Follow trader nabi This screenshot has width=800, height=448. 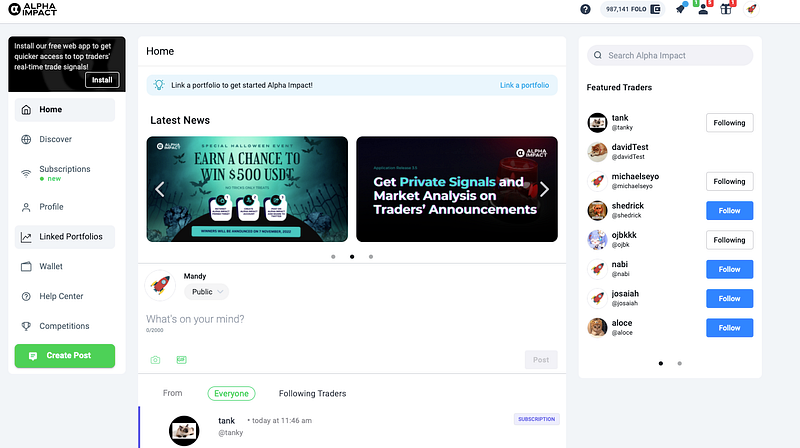(x=730, y=269)
